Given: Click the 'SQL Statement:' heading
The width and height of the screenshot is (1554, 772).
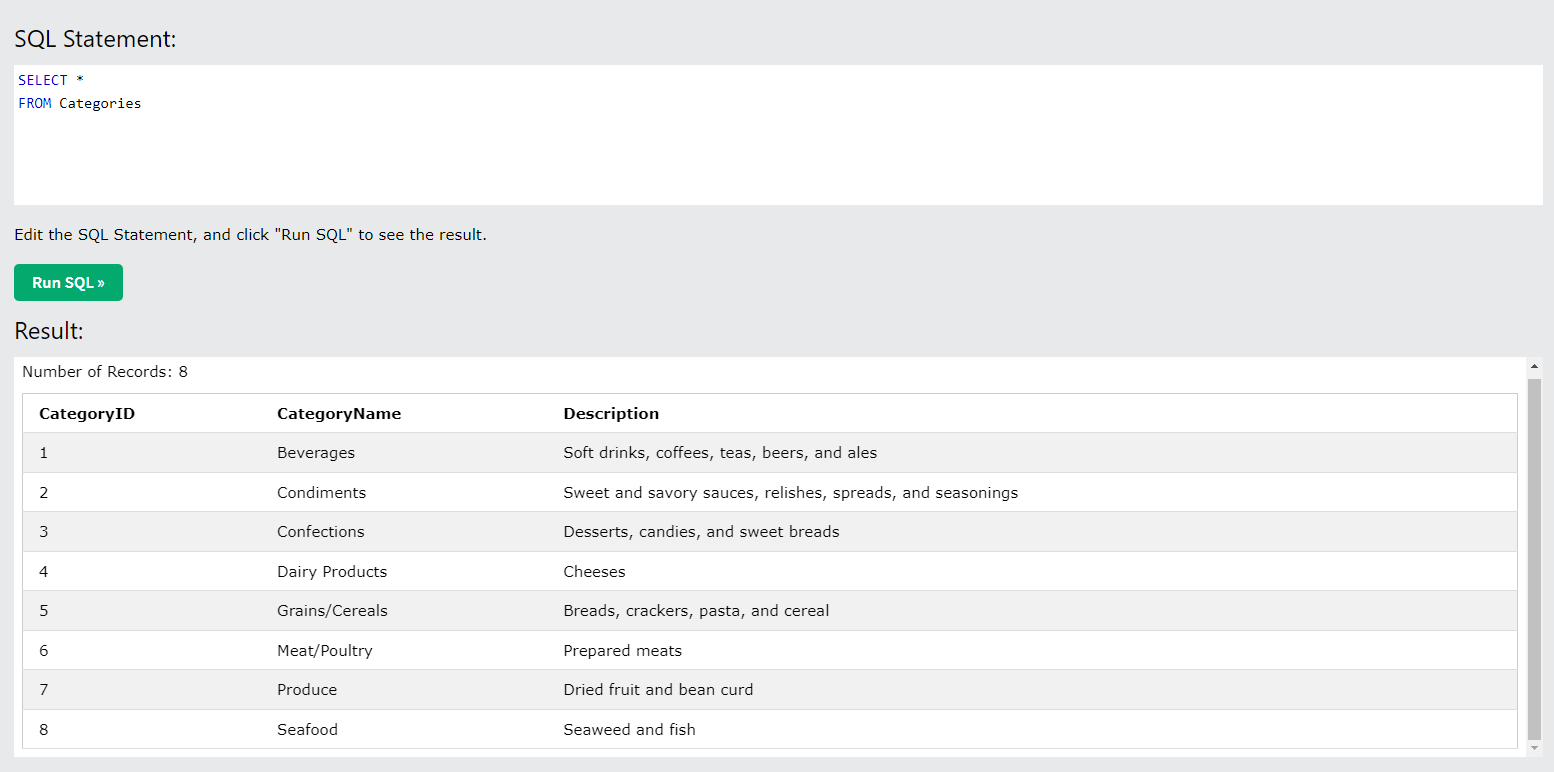Looking at the screenshot, I should pos(95,40).
